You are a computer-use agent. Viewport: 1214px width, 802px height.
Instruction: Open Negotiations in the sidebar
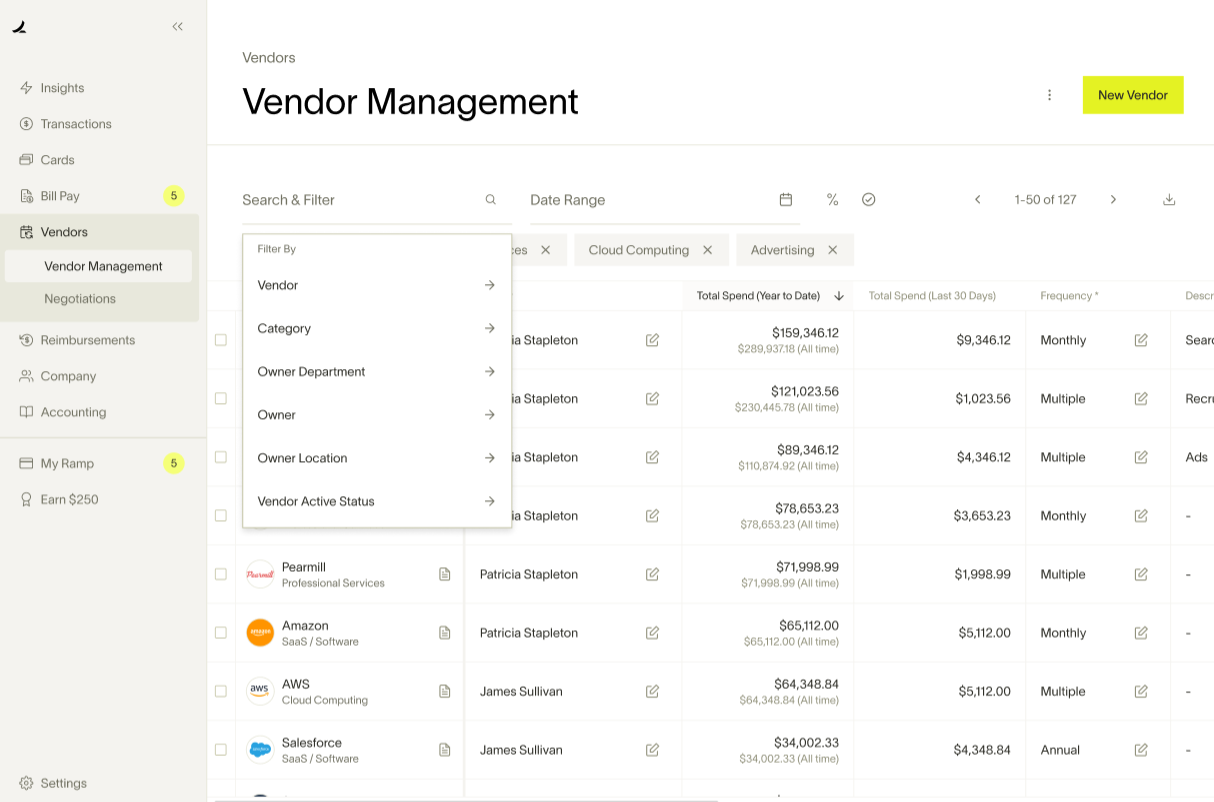[80, 299]
